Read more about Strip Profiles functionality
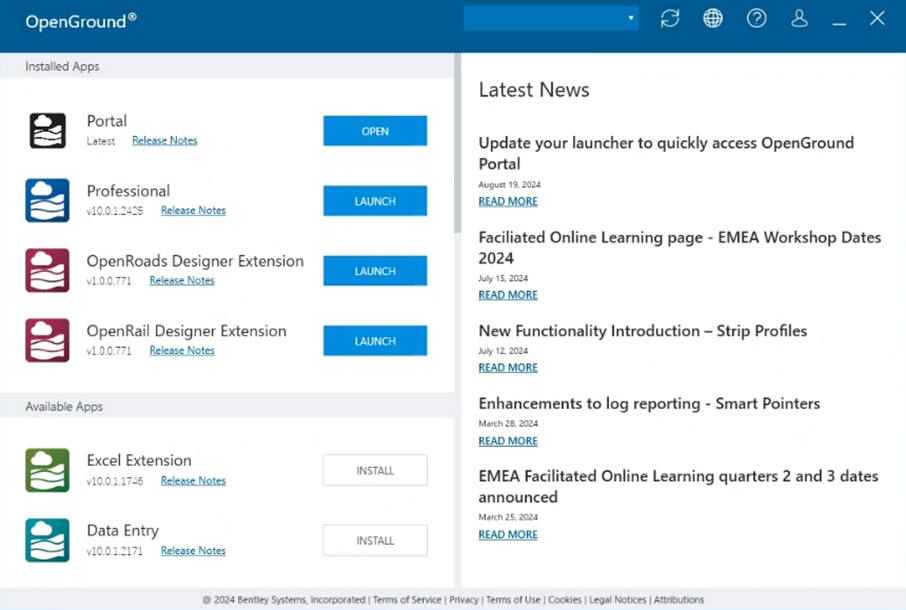This screenshot has height=610, width=906. tap(508, 368)
